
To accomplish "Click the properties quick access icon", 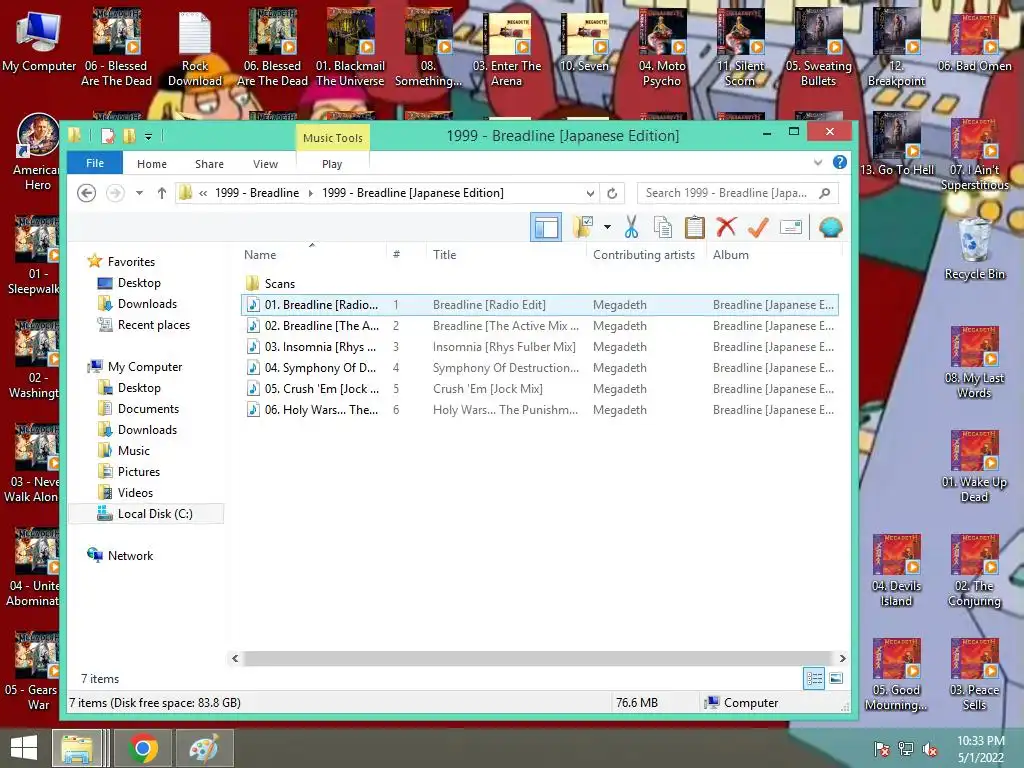I will pyautogui.click(x=108, y=136).
